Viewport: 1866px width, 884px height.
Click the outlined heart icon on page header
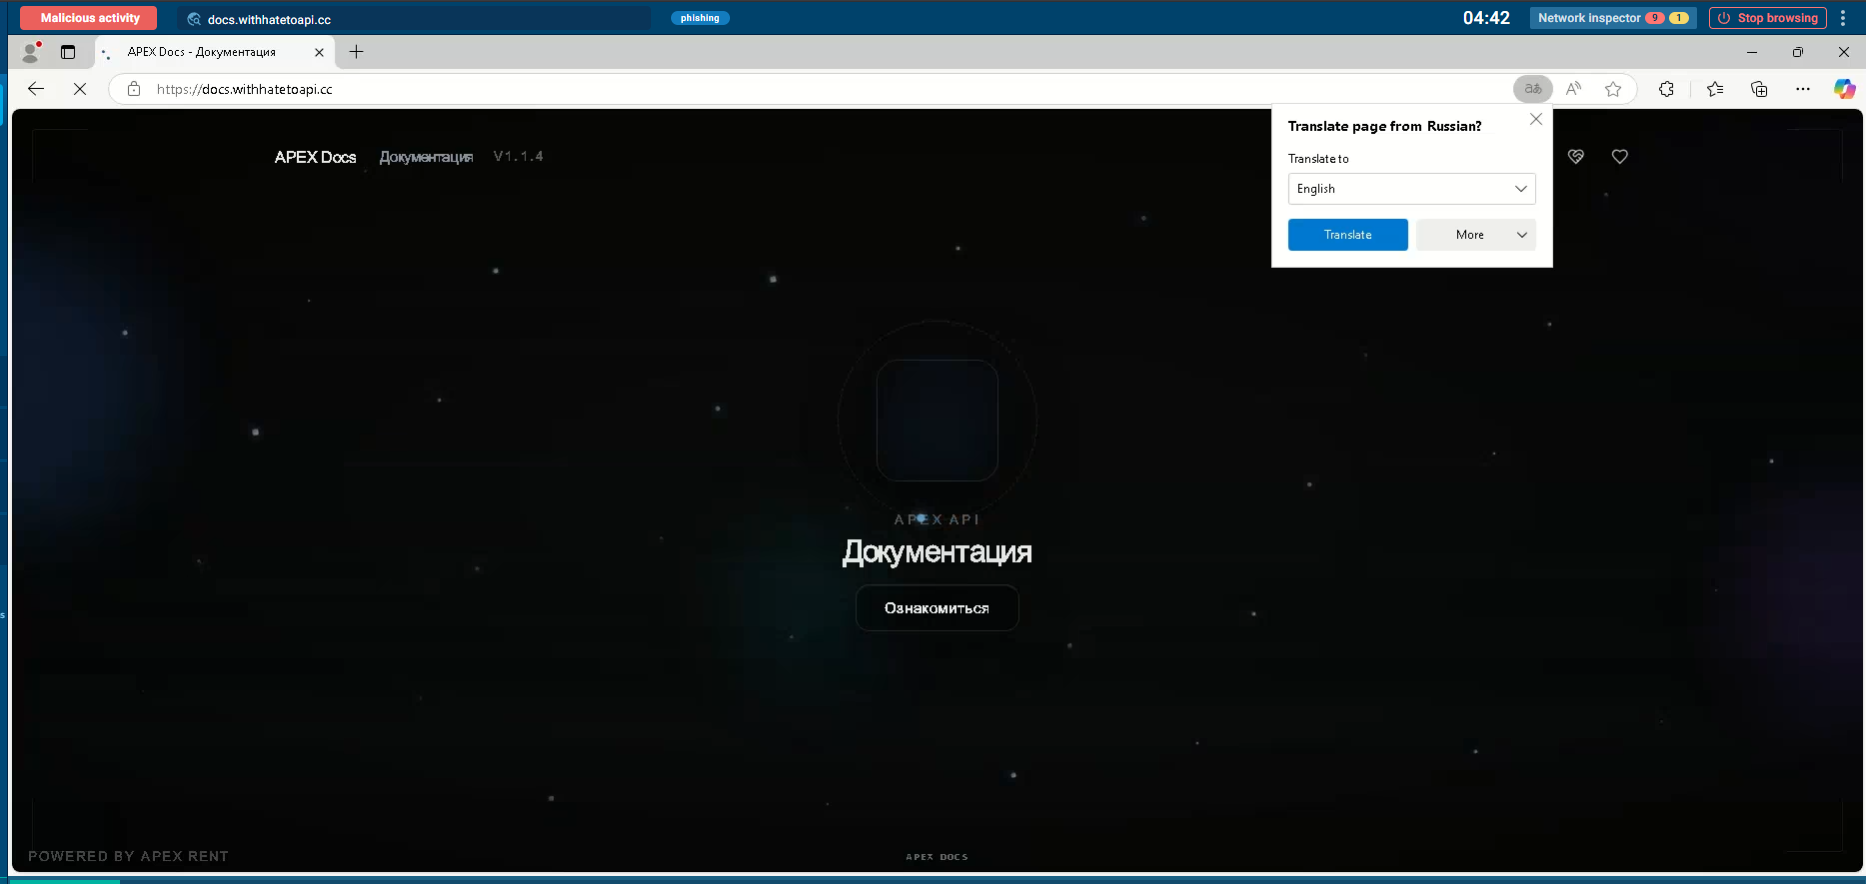click(x=1620, y=156)
